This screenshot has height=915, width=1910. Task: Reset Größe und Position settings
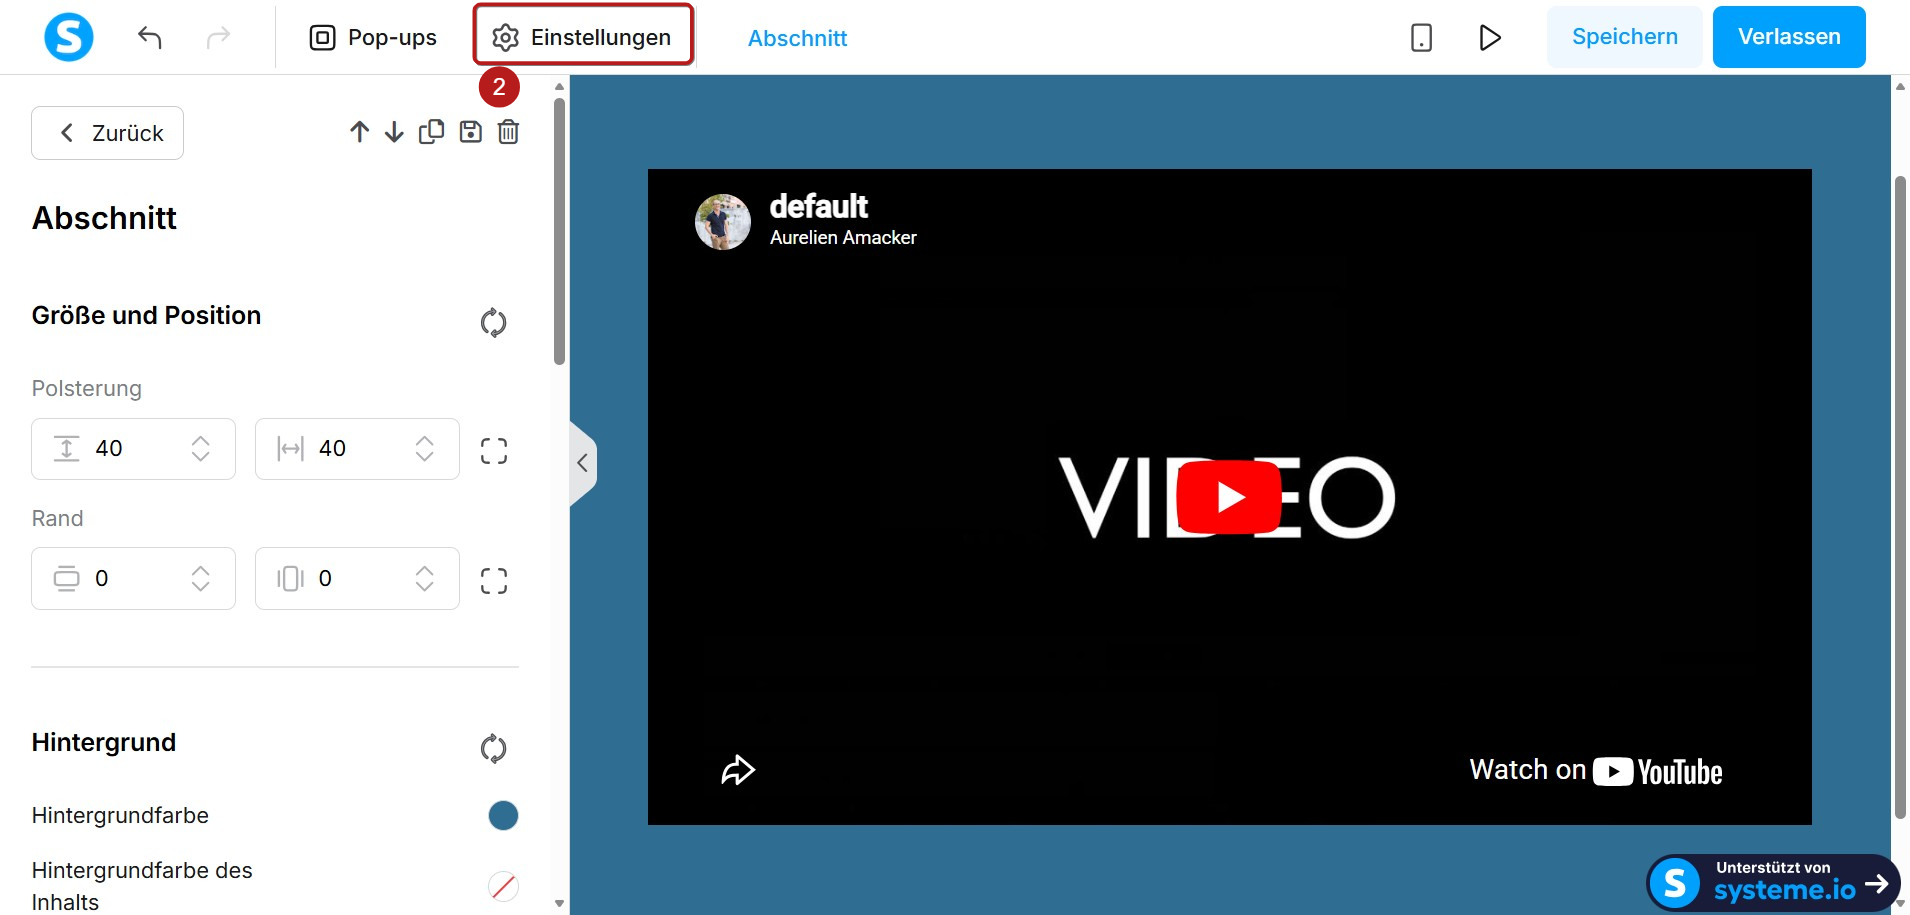[494, 322]
